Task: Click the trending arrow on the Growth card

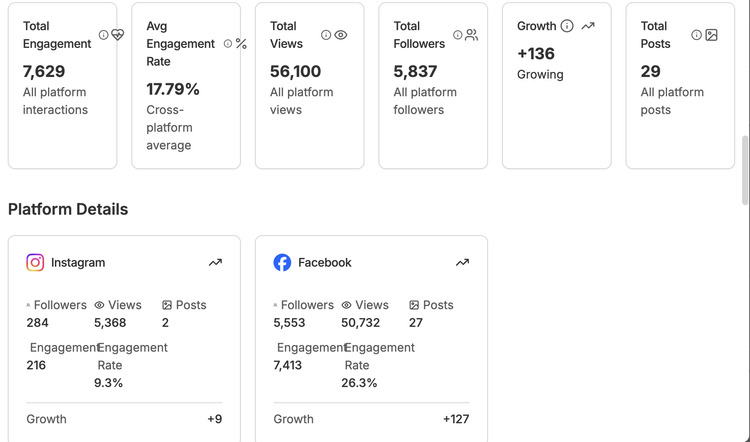Action: click(x=588, y=26)
